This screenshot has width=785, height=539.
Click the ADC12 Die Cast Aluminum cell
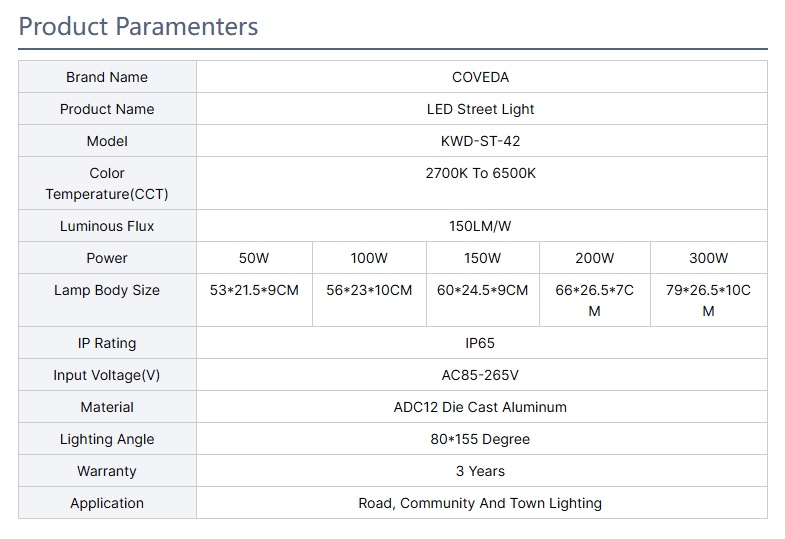pos(480,407)
